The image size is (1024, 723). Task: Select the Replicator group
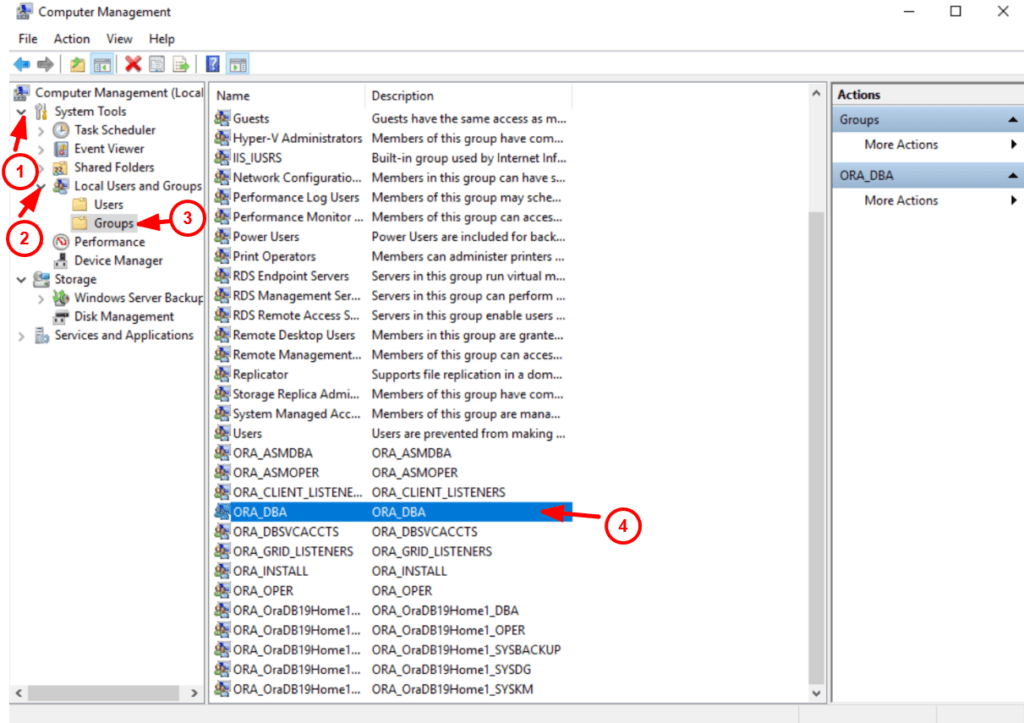[x=392, y=374]
